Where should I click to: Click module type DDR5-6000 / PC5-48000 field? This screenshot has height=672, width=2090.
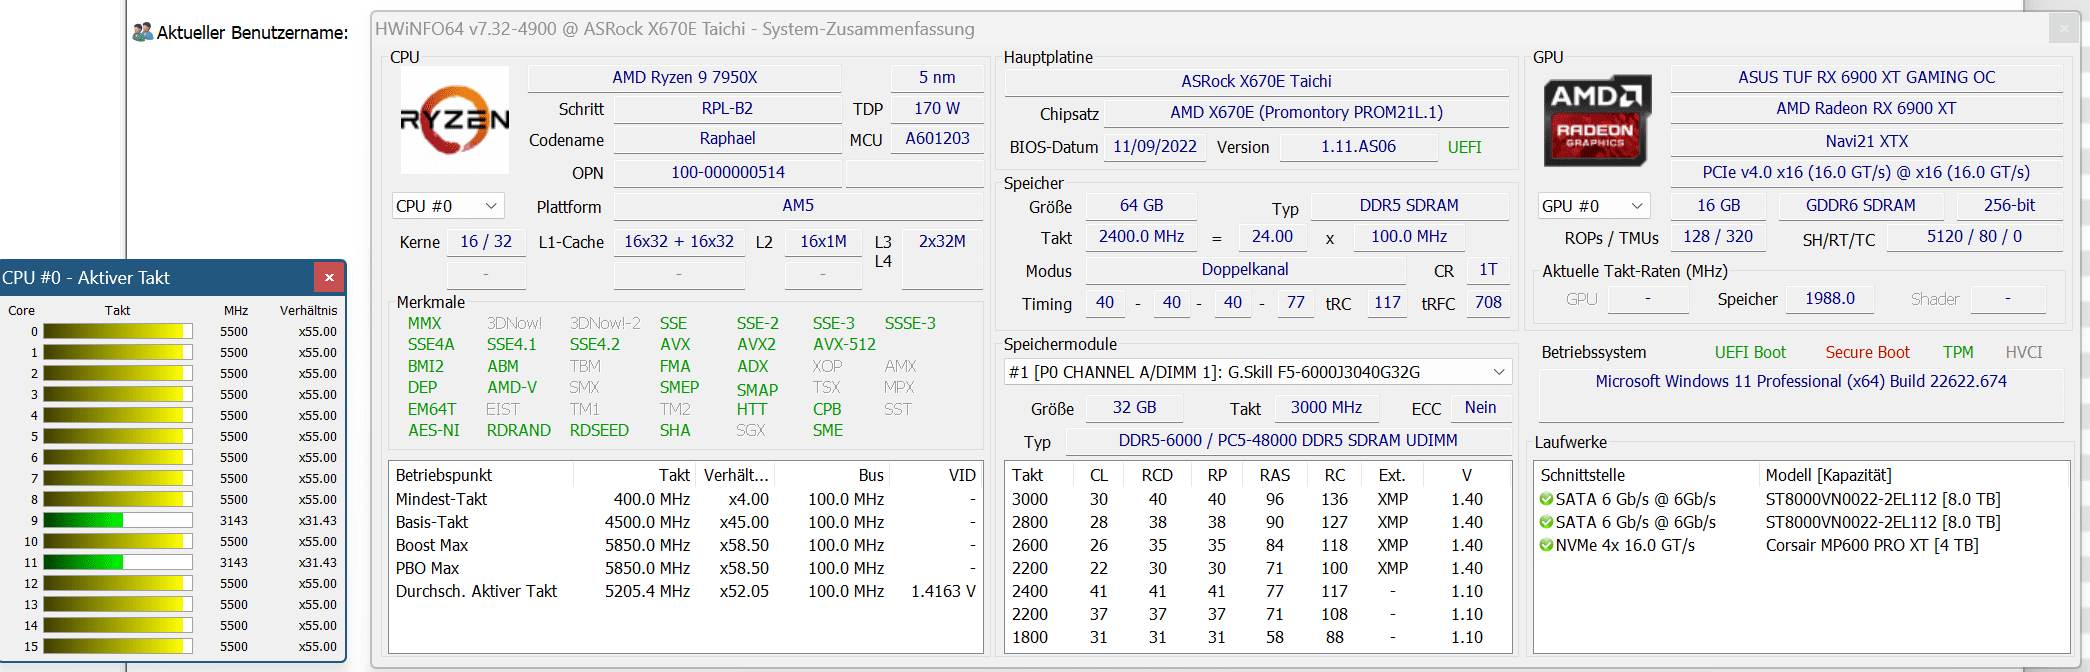1287,440
